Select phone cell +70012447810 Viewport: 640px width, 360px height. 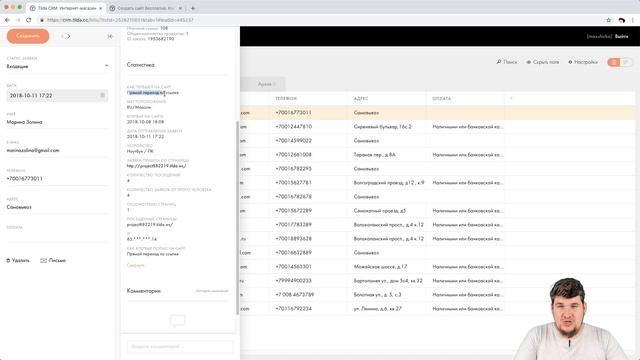(x=293, y=127)
